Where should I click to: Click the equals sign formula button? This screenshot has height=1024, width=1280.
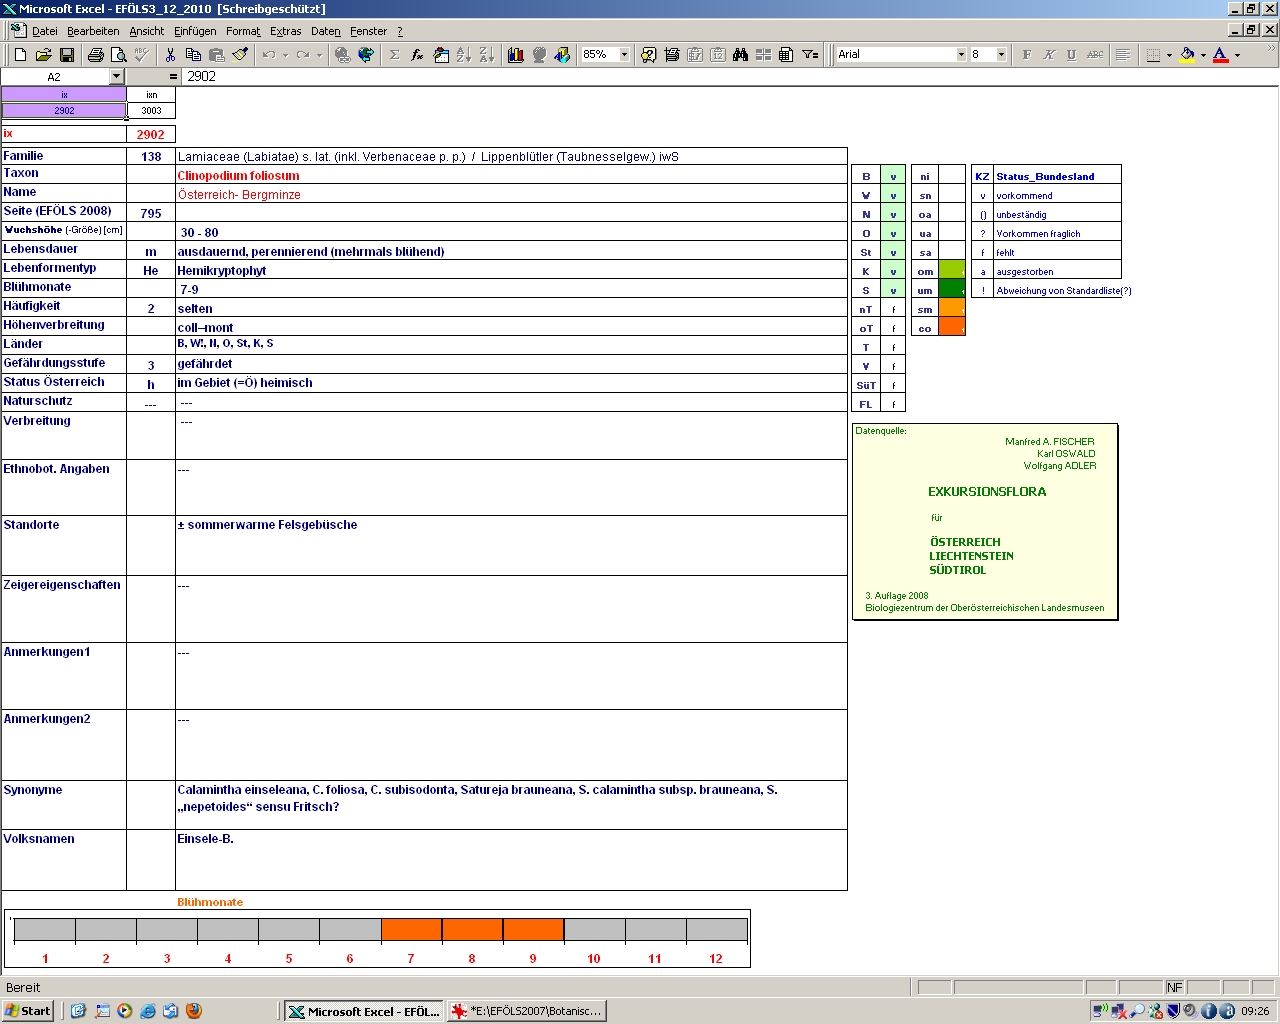tap(173, 77)
